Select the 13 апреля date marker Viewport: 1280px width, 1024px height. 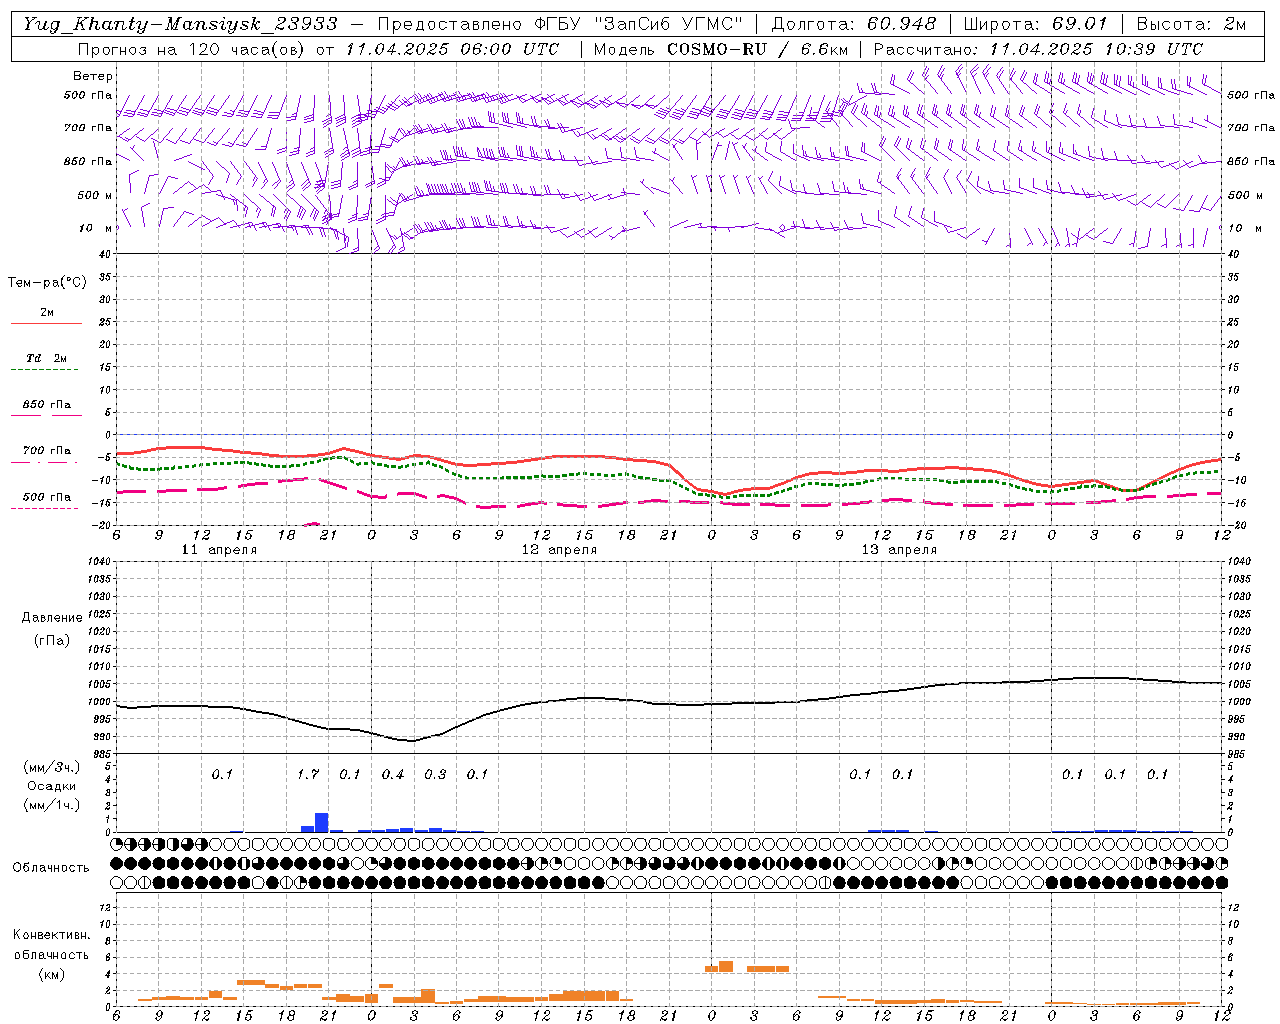coord(899,550)
